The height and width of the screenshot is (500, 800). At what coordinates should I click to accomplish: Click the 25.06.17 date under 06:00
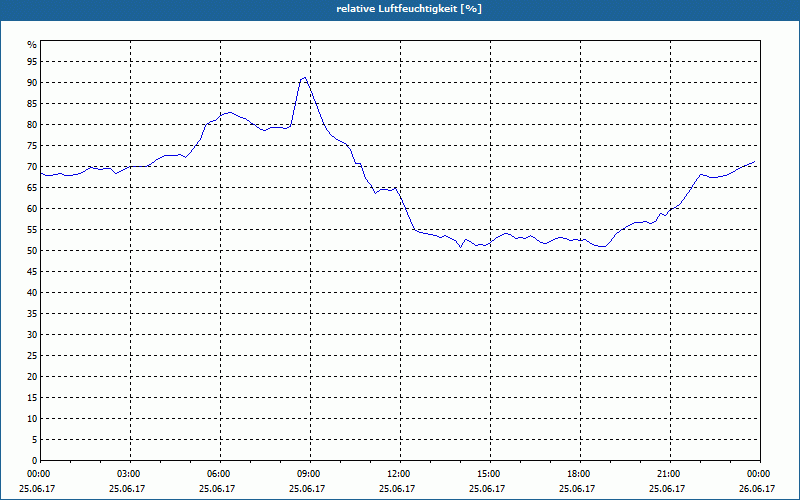[x=217, y=489]
